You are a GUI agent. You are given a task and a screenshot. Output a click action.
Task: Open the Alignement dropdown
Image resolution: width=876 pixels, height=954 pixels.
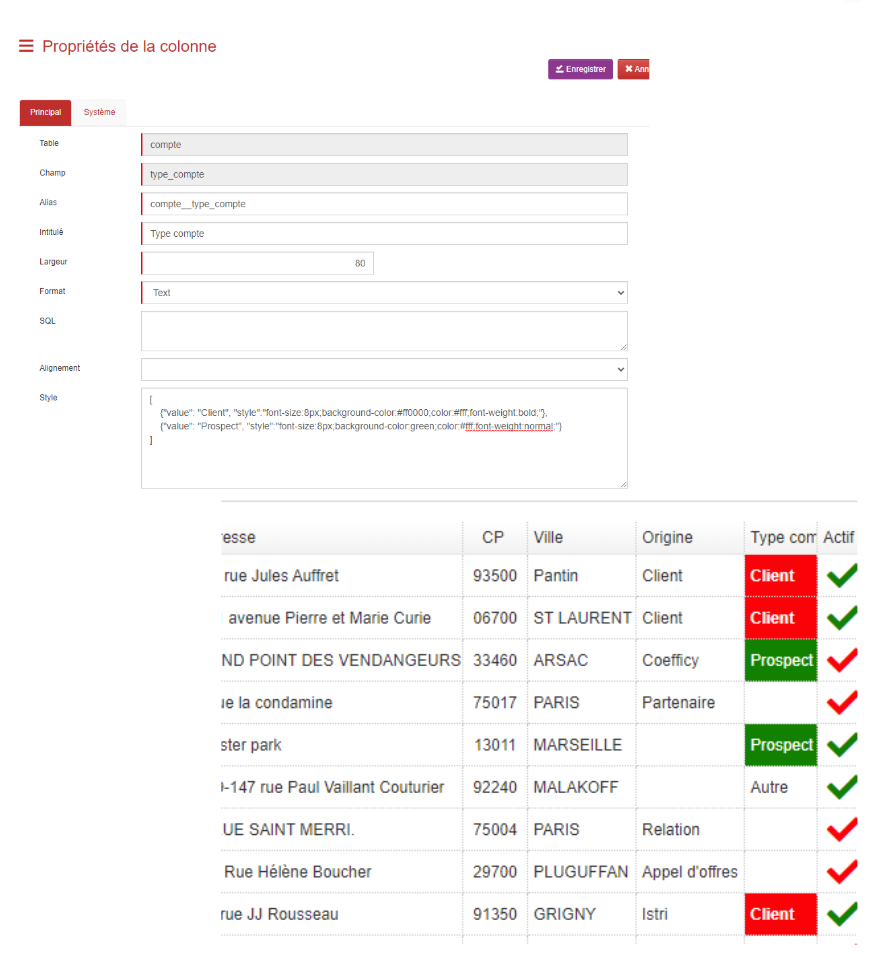point(384,369)
